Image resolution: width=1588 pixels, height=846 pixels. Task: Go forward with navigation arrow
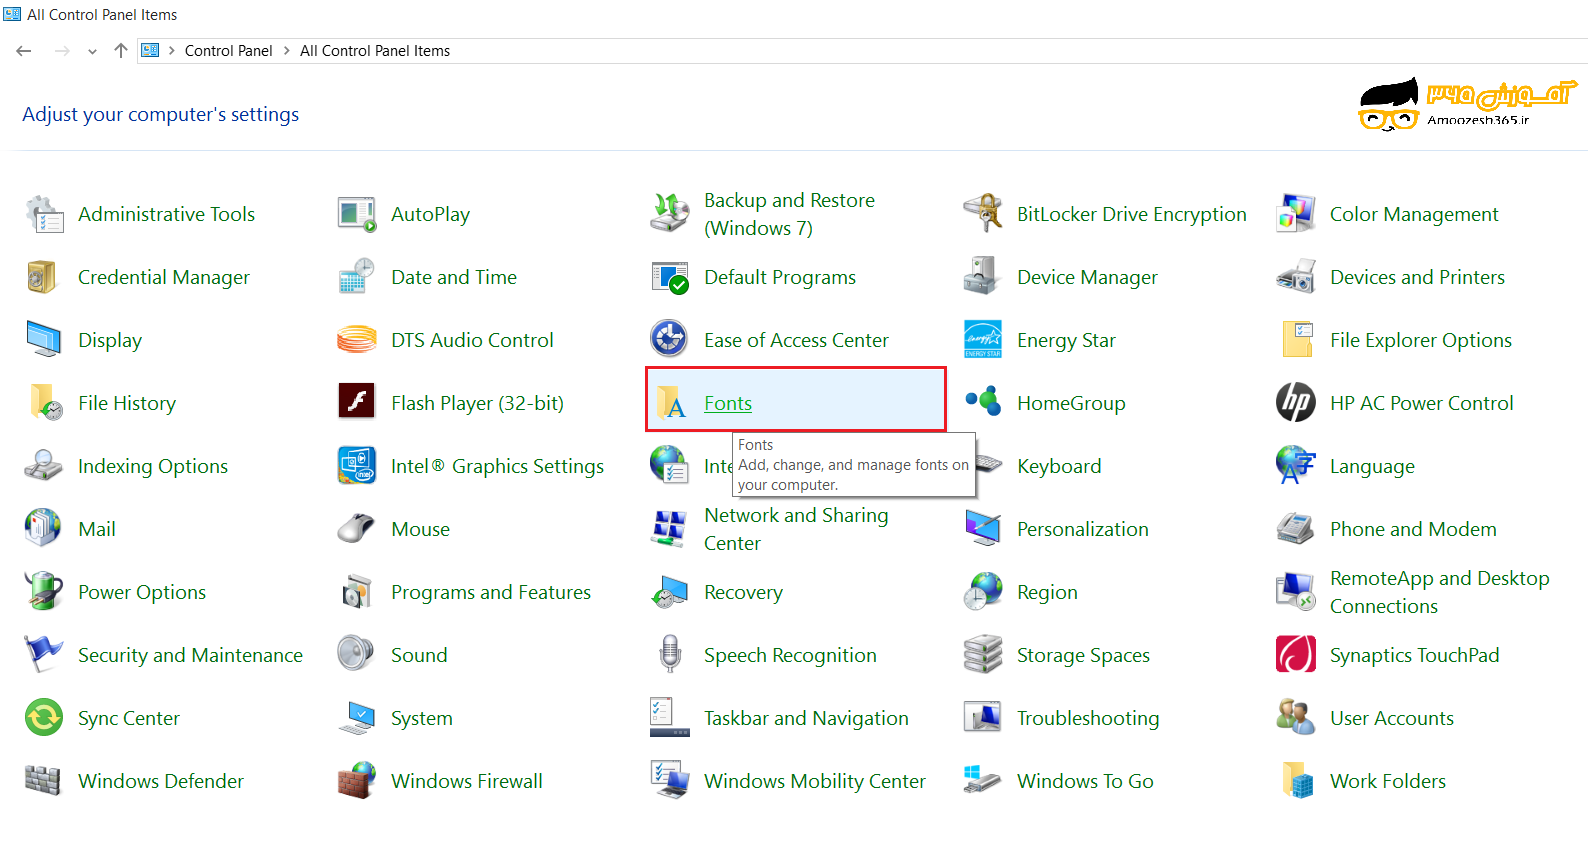(x=62, y=51)
